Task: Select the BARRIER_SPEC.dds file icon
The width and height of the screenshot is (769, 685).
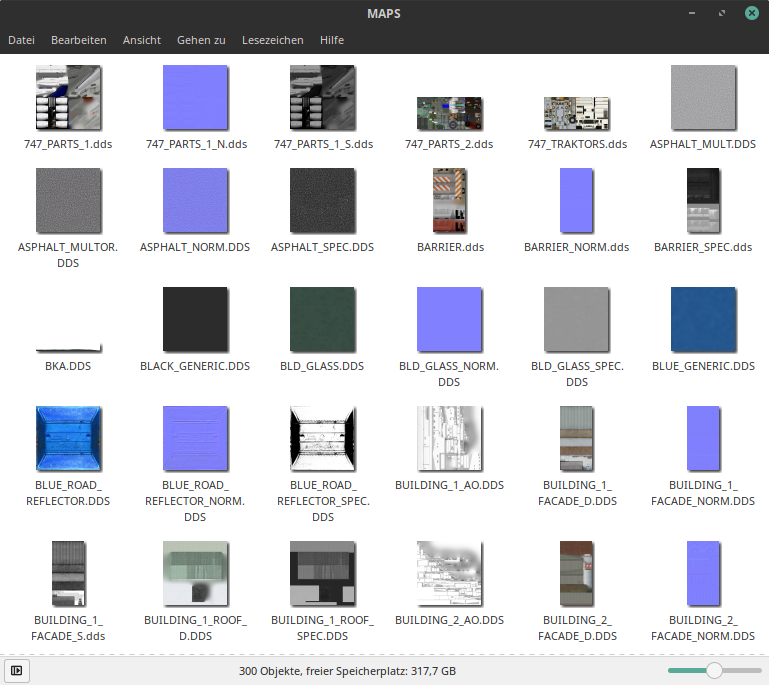Action: coord(703,200)
